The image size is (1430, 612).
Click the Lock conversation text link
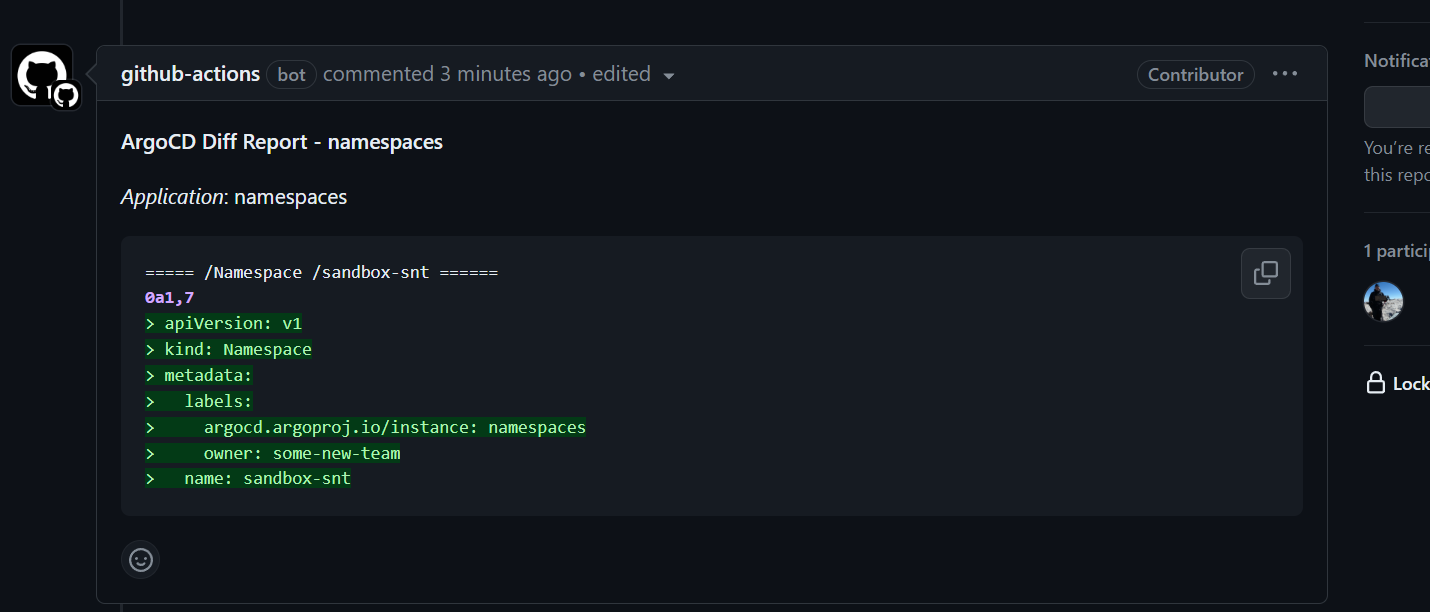pos(1411,384)
